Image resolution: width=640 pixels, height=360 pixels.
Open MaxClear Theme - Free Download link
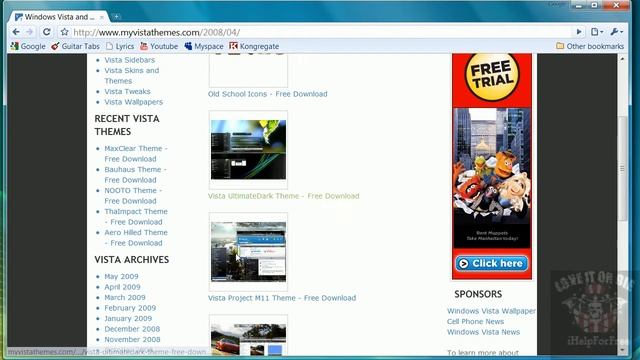tap(136, 153)
